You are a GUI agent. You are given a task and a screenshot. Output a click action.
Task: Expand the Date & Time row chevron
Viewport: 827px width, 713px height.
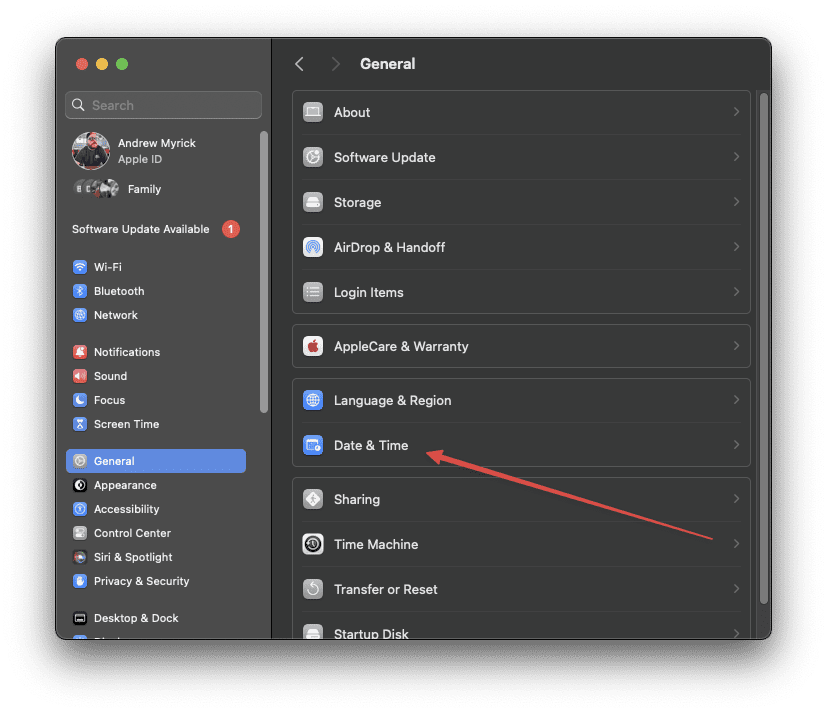click(x=736, y=445)
